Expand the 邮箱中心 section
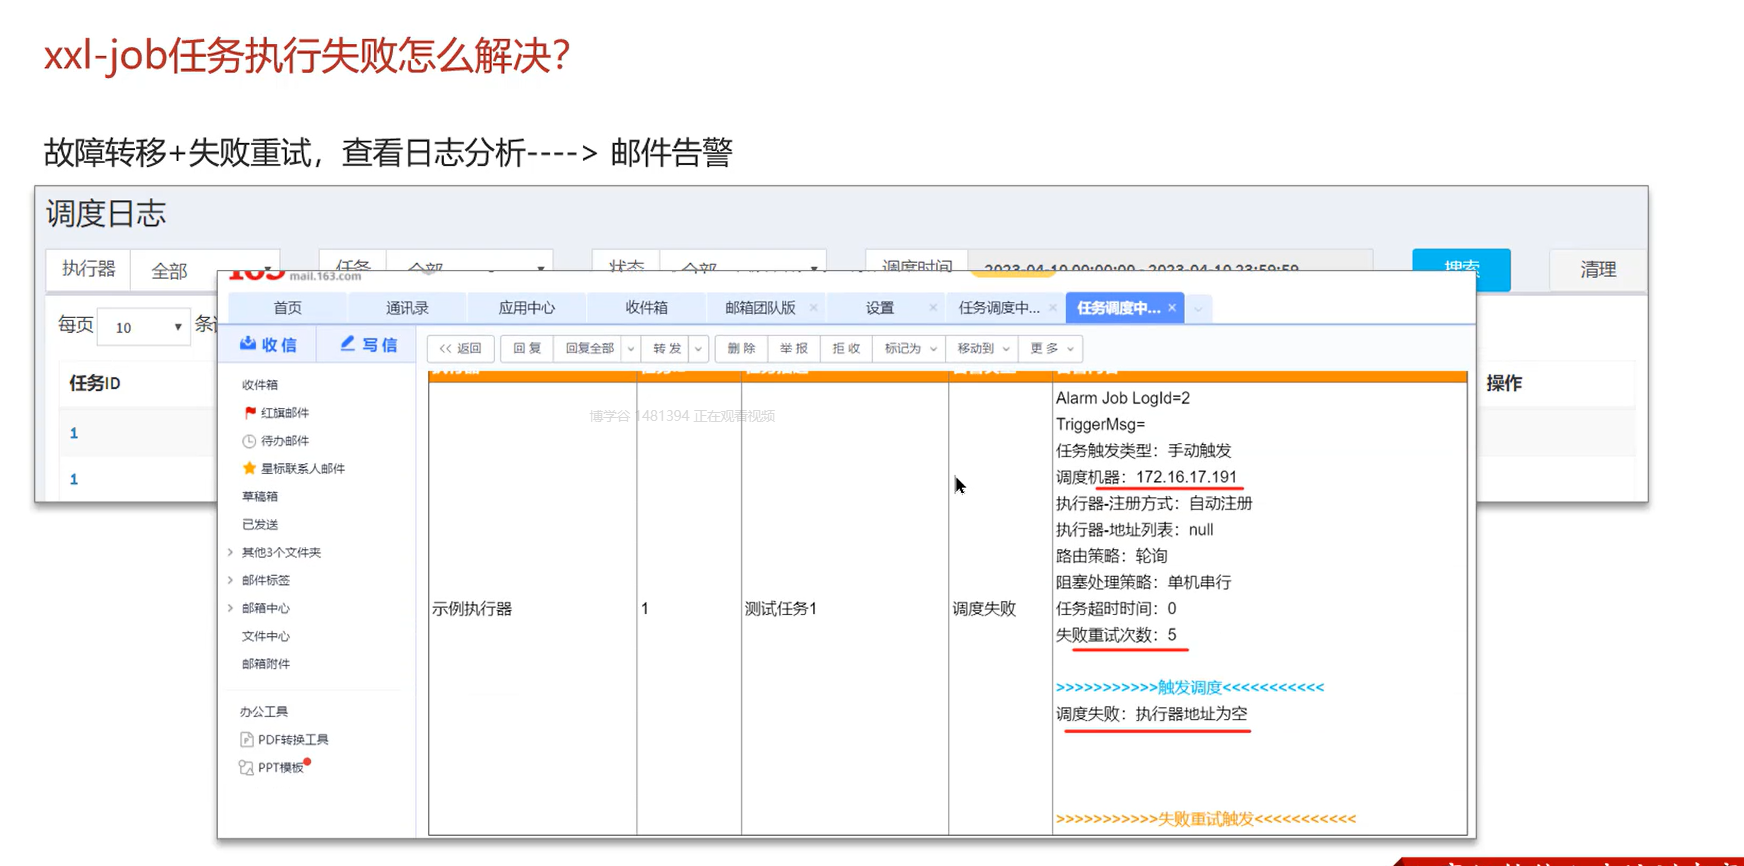Screen dimensions: 1744x866 point(231,608)
